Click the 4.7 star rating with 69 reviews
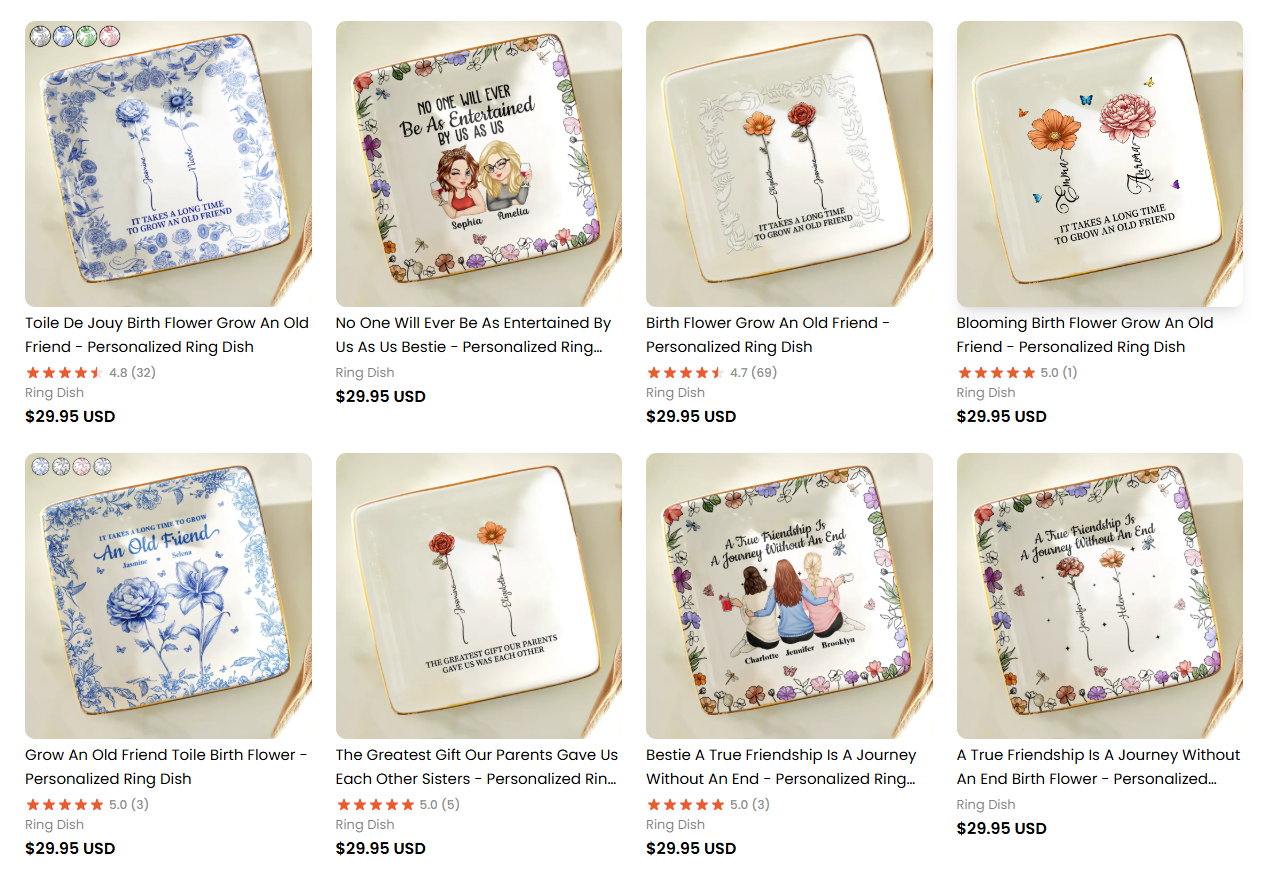Screen dimensions: 1270x872 click(711, 373)
